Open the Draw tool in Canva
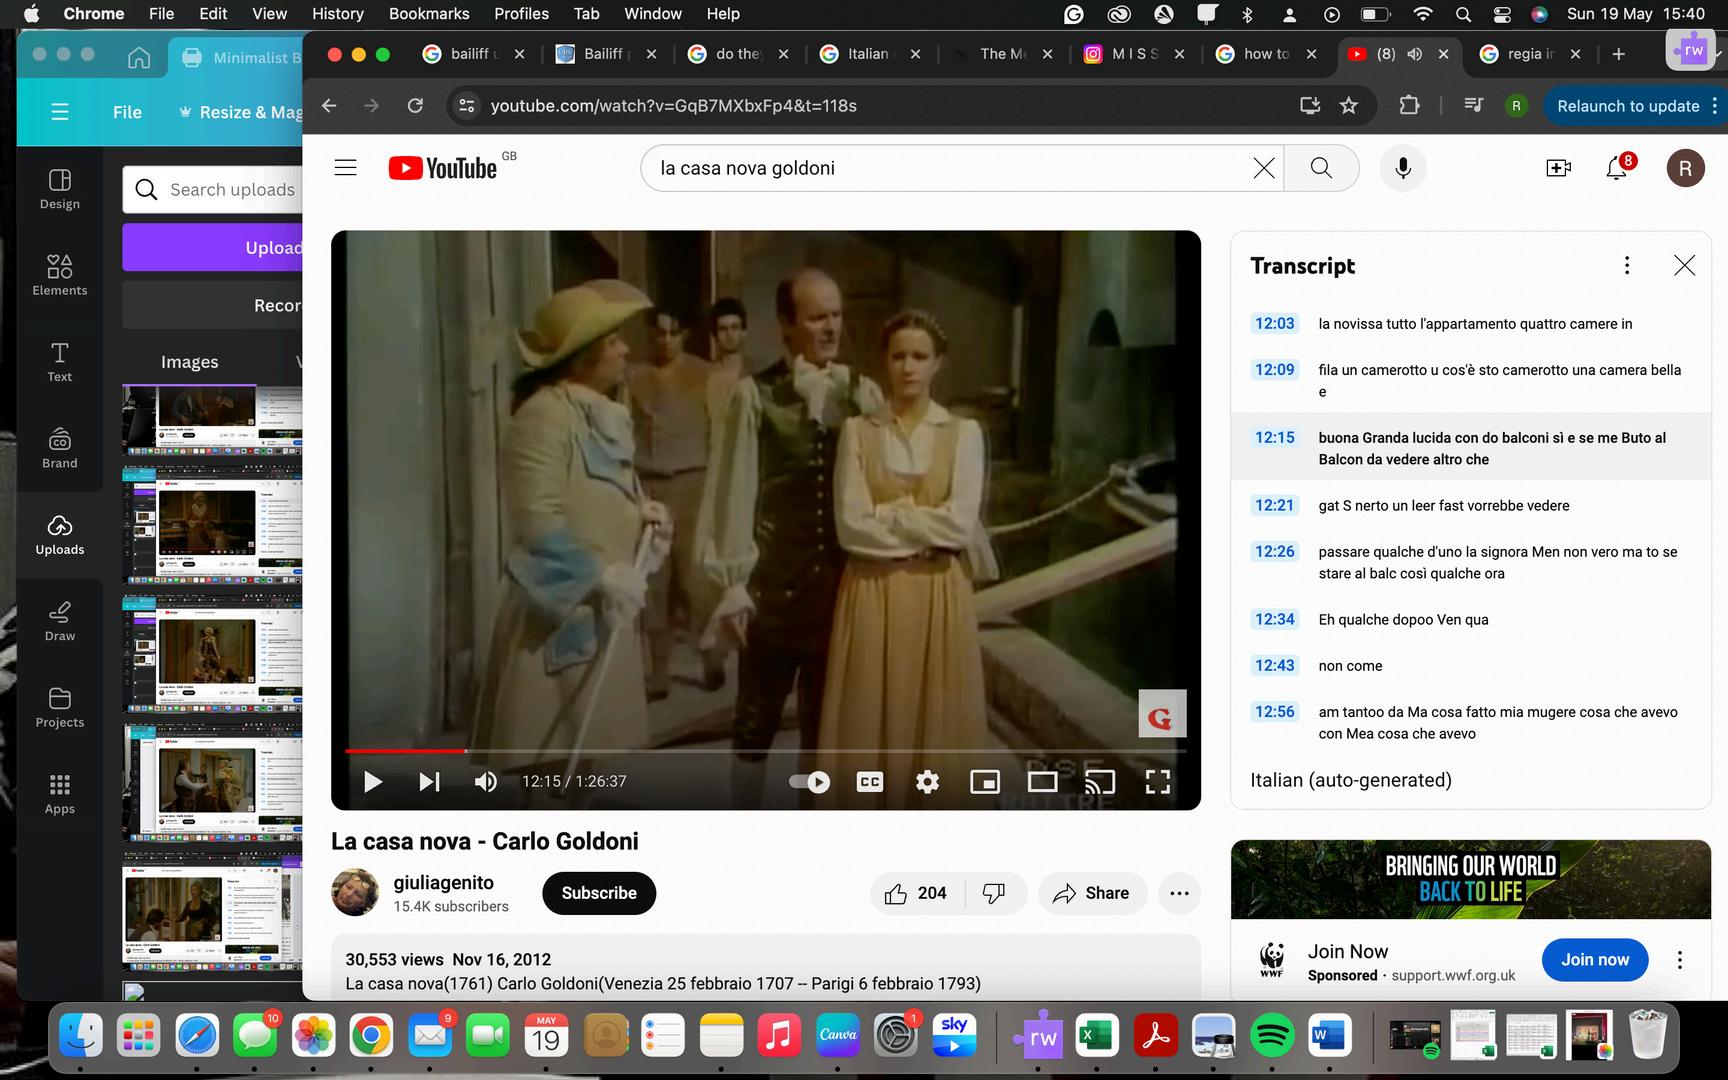The height and width of the screenshot is (1080, 1728). tap(60, 620)
